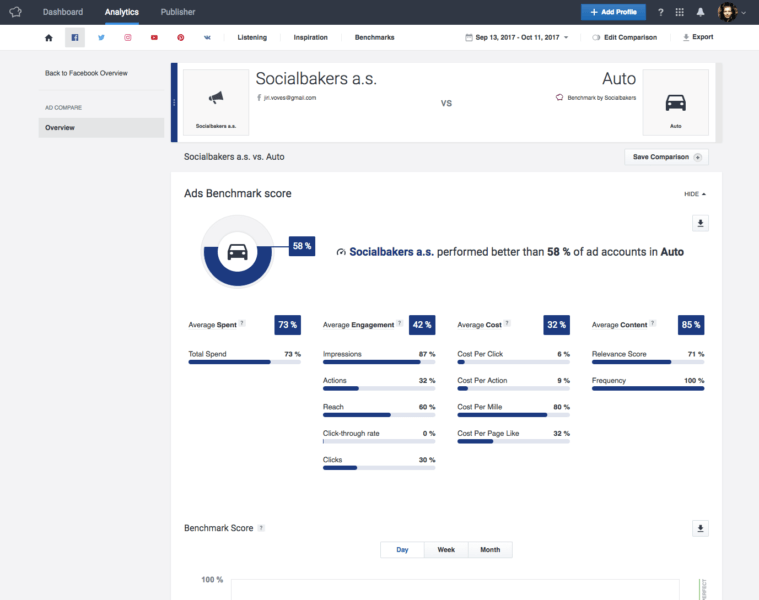Viewport: 759px width, 600px height.
Task: Open the date range picker
Action: click(517, 37)
